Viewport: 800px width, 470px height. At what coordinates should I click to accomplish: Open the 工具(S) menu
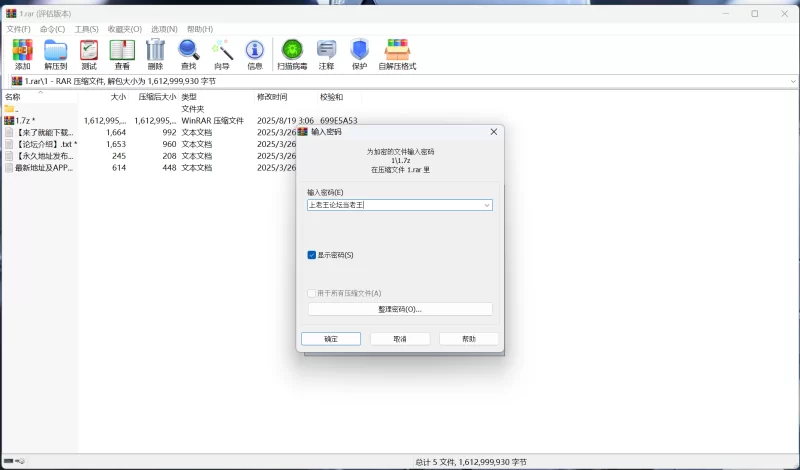(87, 29)
